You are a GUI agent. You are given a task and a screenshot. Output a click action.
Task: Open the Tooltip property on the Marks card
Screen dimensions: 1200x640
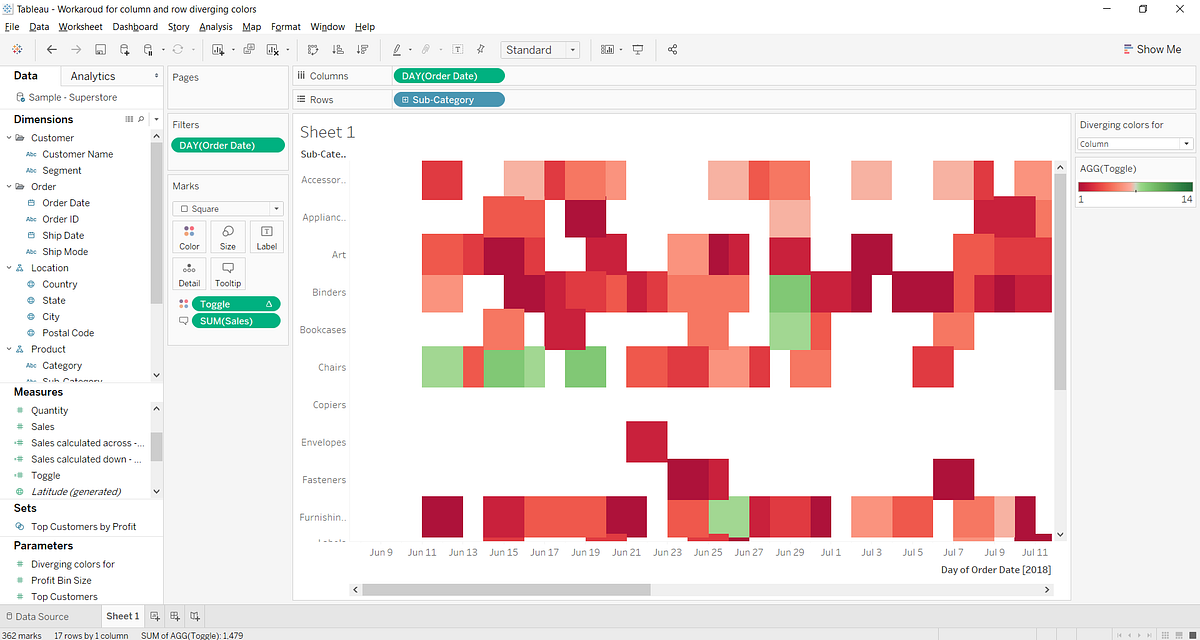point(227,272)
